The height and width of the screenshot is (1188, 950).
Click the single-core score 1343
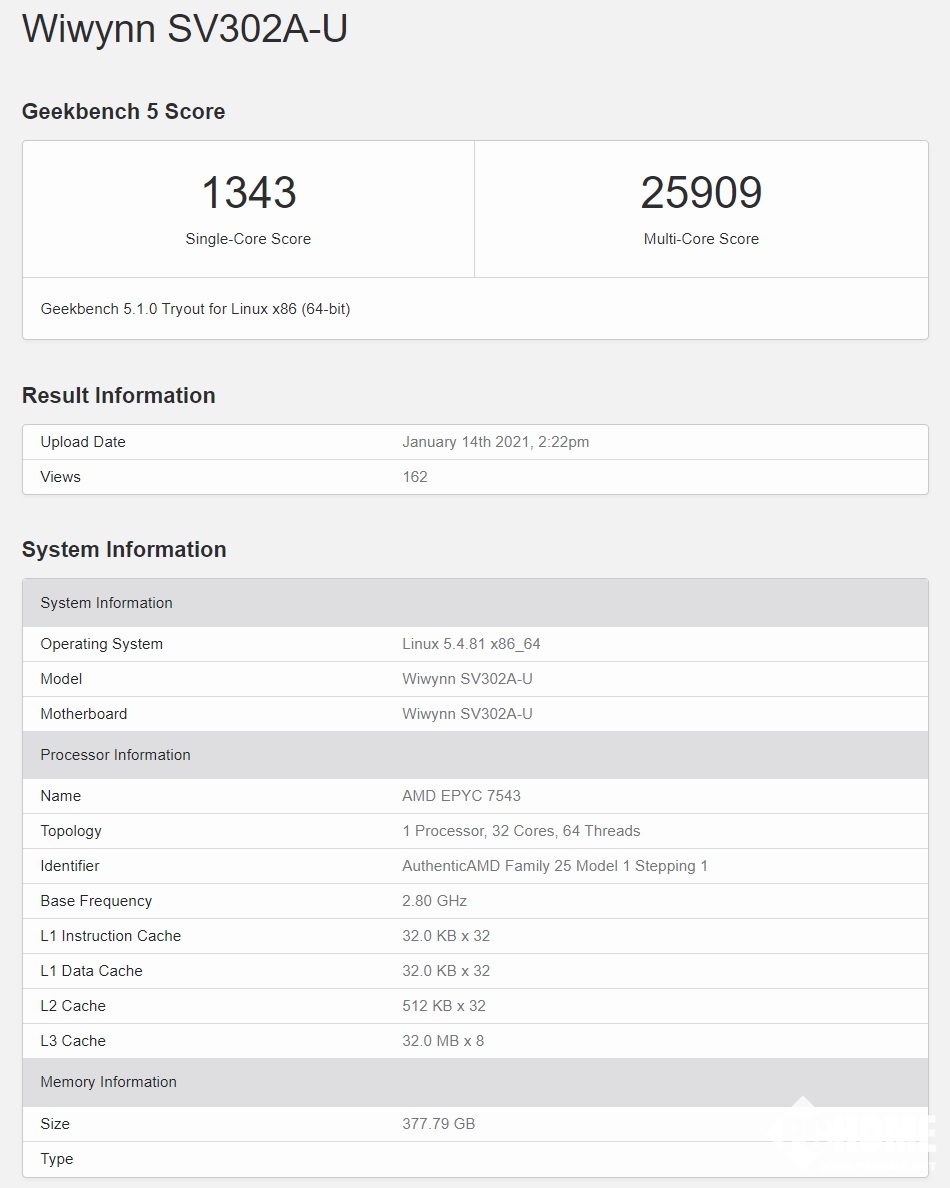pos(248,193)
